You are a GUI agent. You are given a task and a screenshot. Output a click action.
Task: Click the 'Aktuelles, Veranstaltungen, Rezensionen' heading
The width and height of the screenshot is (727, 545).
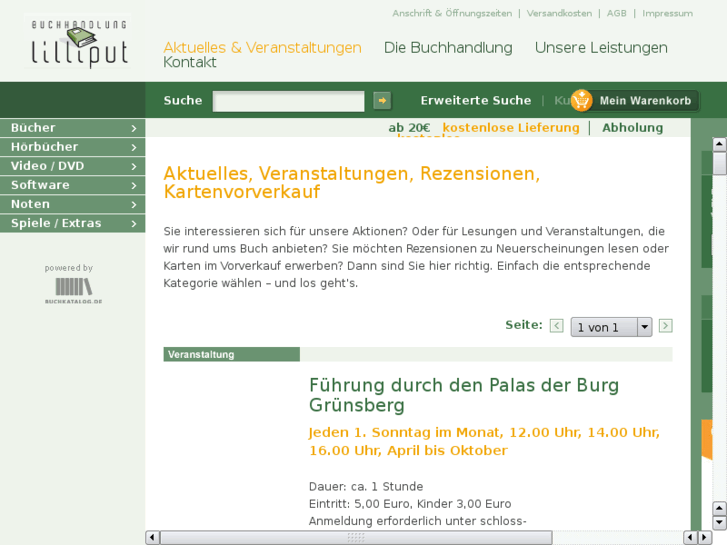tap(351, 182)
